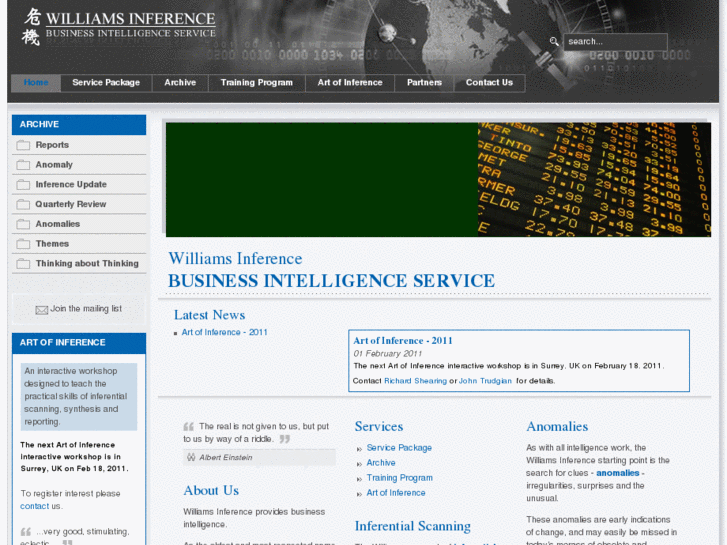This screenshot has width=727, height=545.
Task: Click Join the mailing list link
Action: point(86,308)
